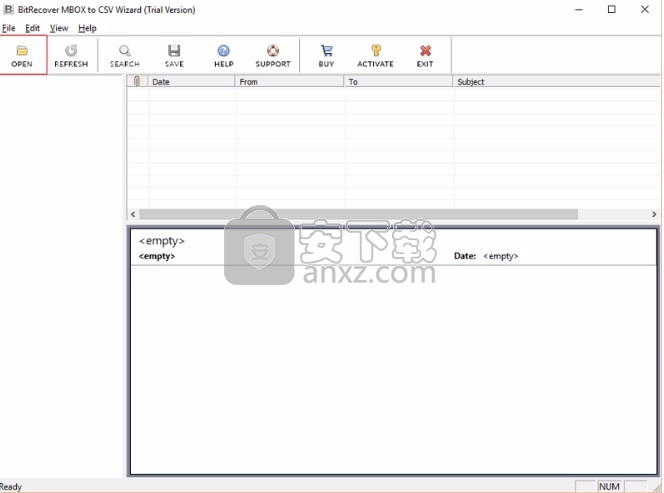The image size is (664, 493).
Task: Sort by the To column header
Action: pyautogui.click(x=398, y=81)
